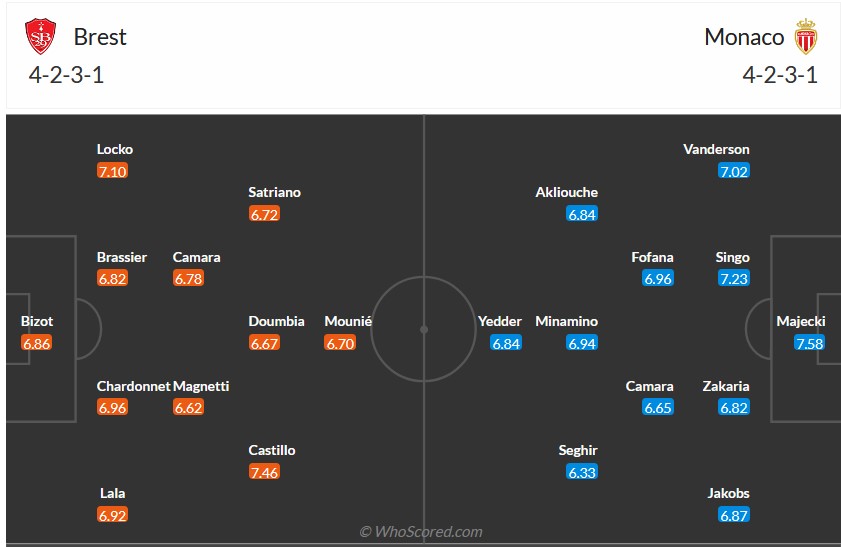Click the Brest club crest icon

click(41, 37)
